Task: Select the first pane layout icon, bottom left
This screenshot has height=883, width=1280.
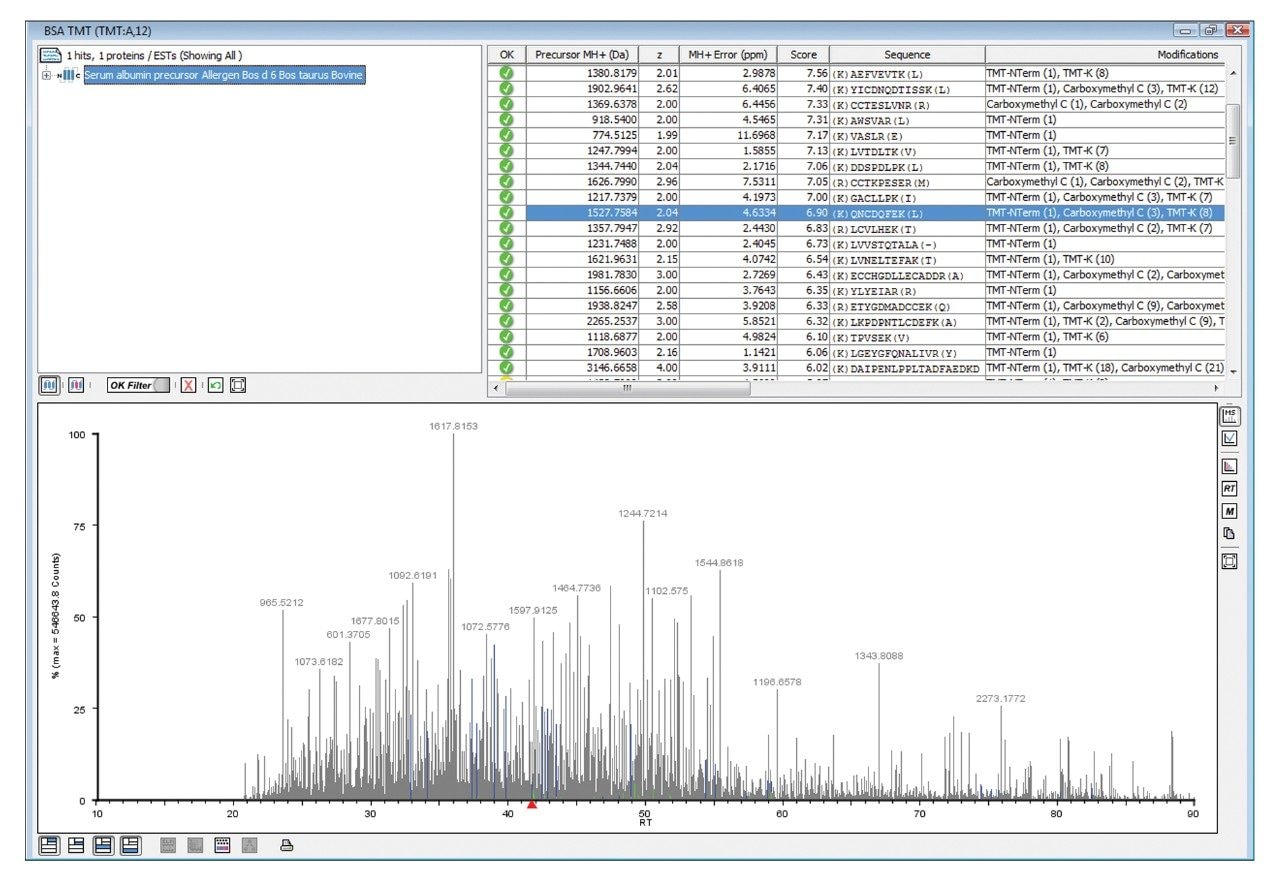Action: [49, 845]
